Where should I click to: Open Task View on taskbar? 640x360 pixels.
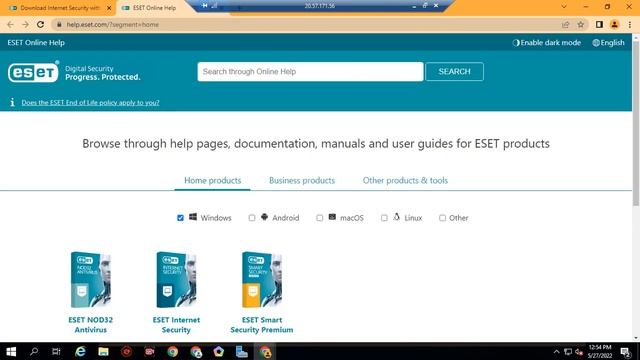pos(56,351)
